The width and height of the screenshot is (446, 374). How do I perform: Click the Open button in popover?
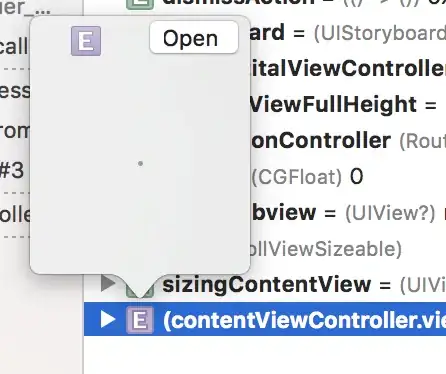click(x=194, y=37)
